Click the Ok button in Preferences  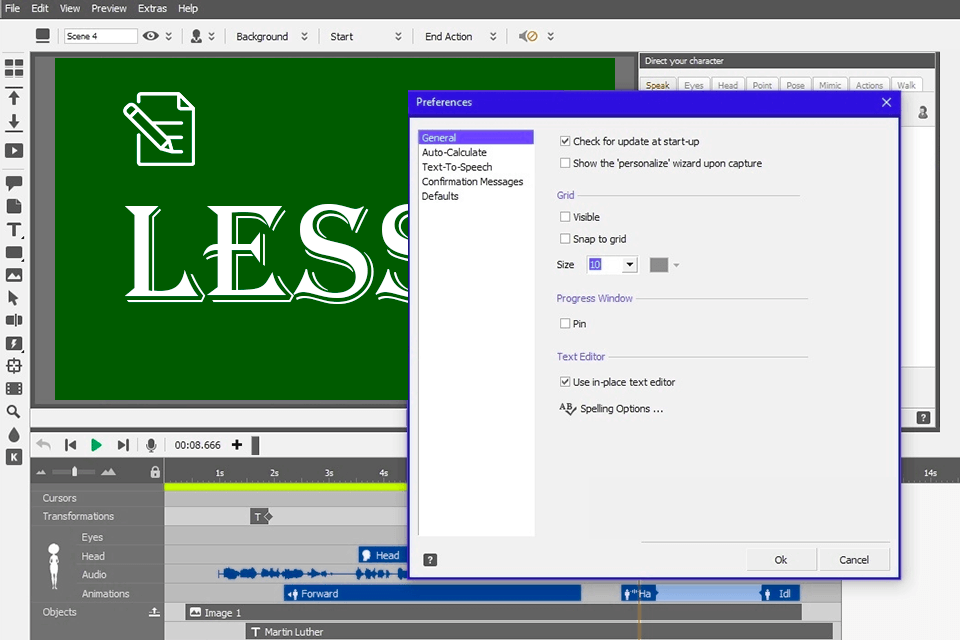coord(781,559)
